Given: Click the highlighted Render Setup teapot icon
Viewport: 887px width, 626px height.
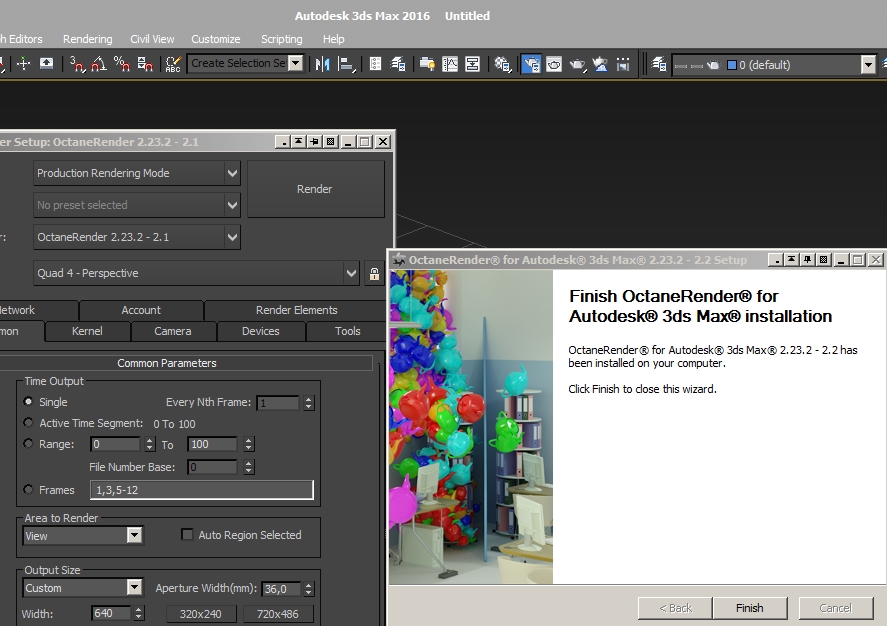Looking at the screenshot, I should [x=531, y=64].
